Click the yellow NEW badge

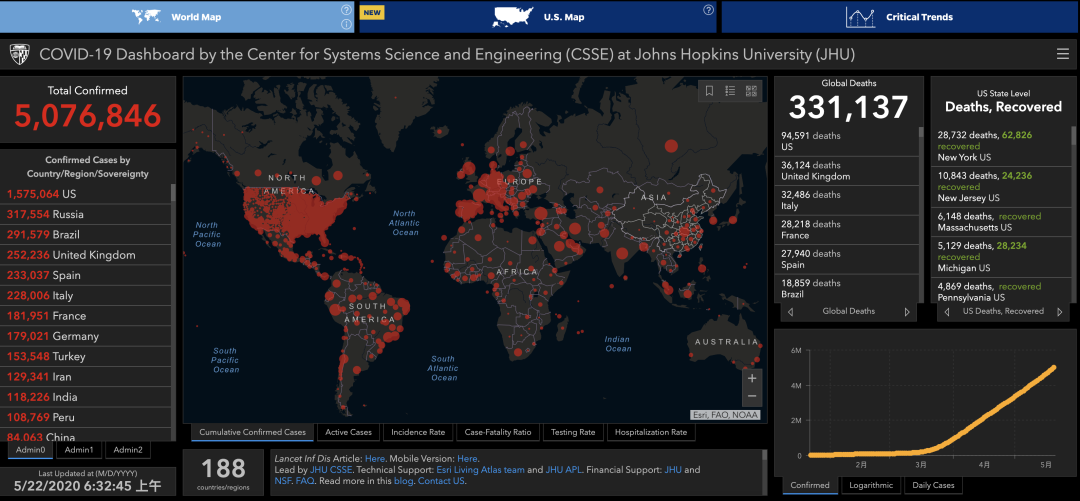pos(373,12)
